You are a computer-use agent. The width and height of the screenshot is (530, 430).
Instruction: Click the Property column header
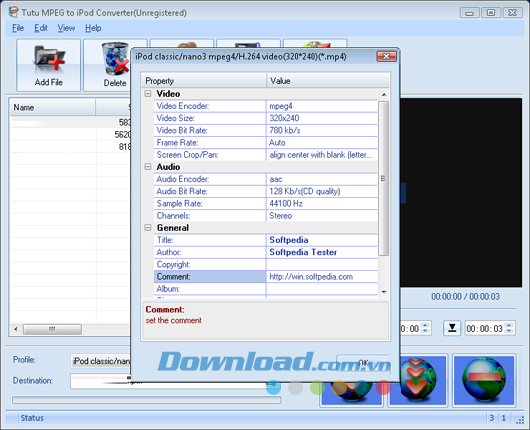(x=204, y=81)
